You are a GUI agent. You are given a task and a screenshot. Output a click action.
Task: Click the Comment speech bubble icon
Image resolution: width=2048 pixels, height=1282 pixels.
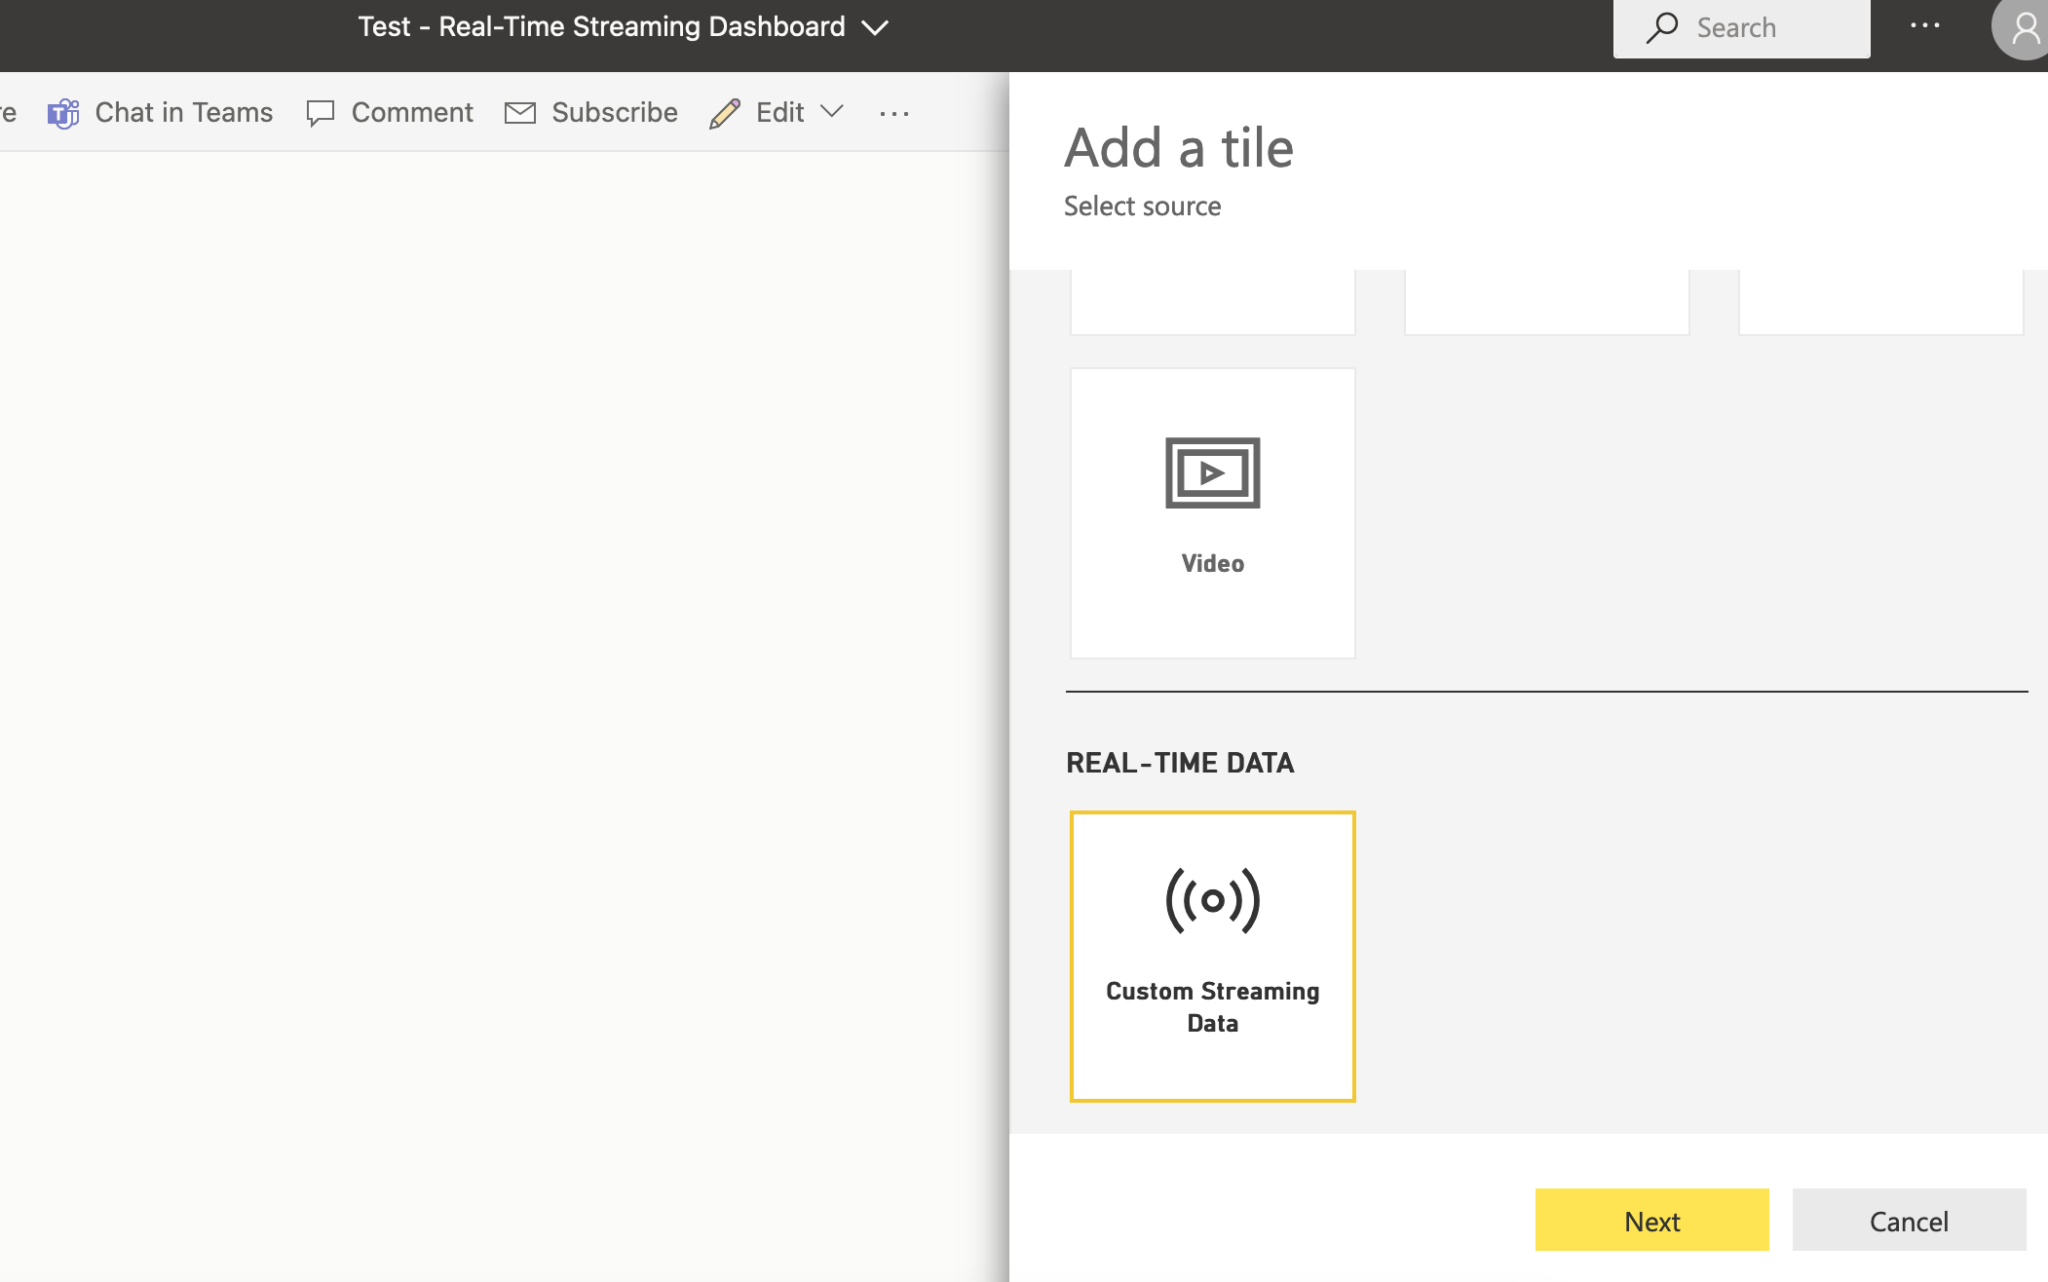click(320, 112)
